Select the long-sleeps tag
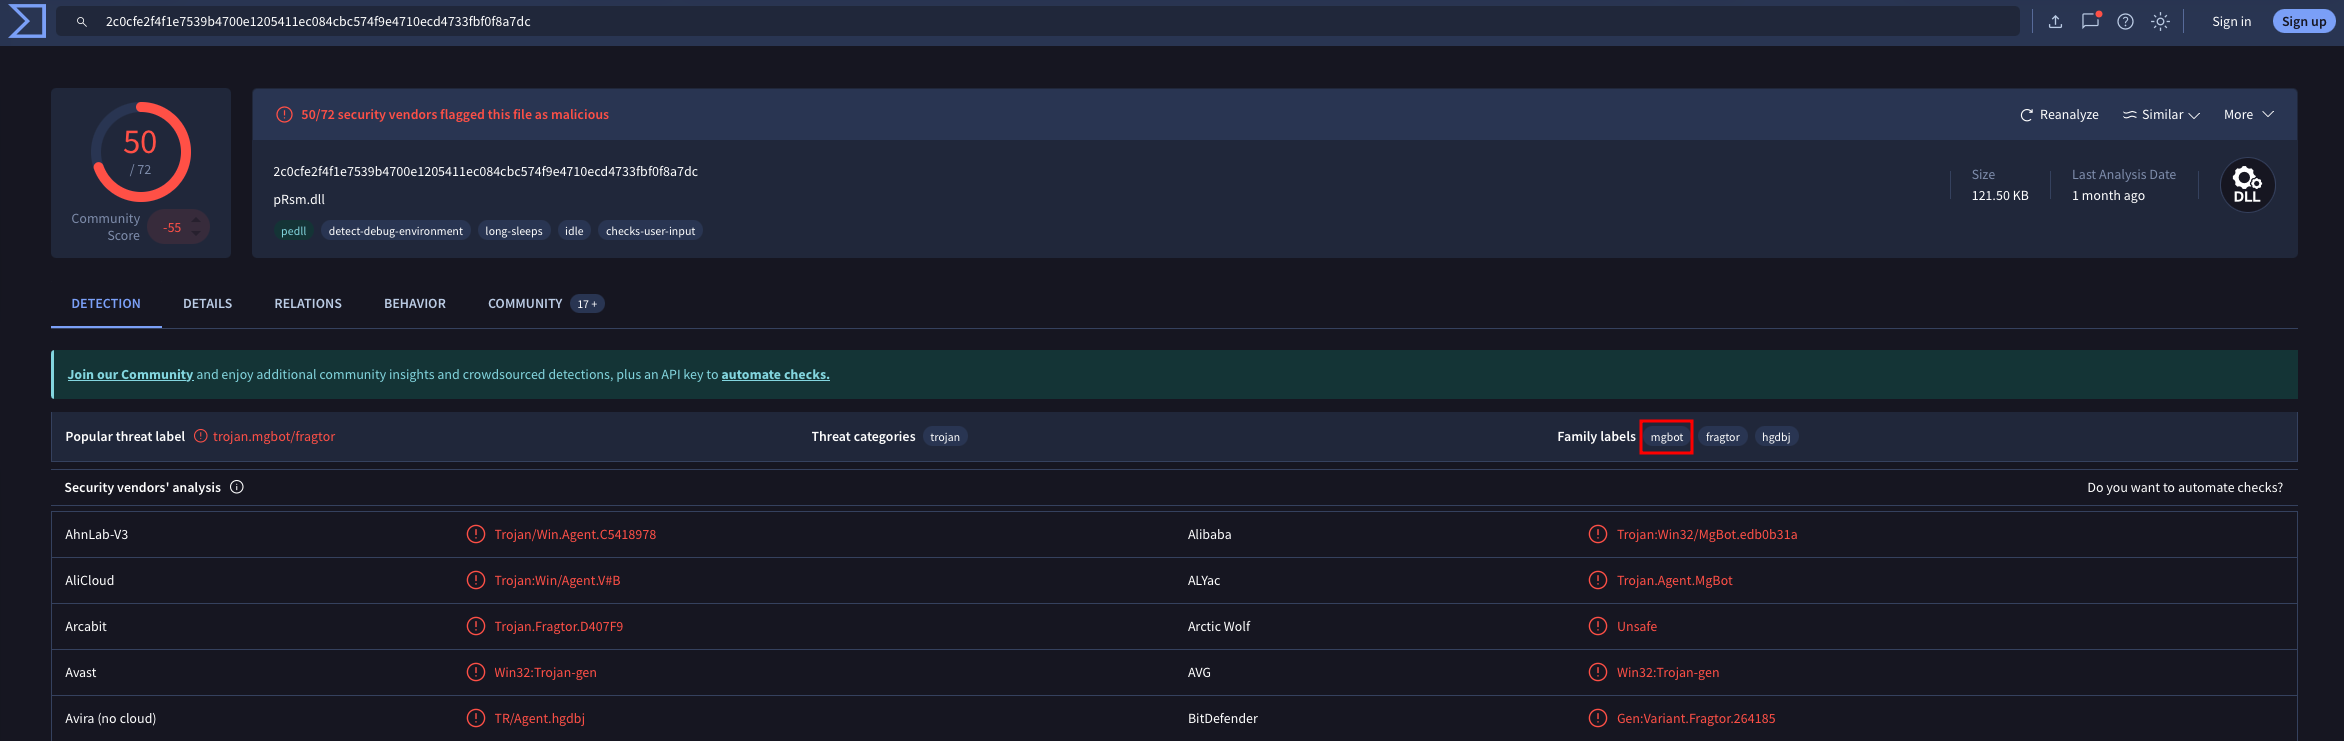The width and height of the screenshot is (2344, 741). [514, 231]
